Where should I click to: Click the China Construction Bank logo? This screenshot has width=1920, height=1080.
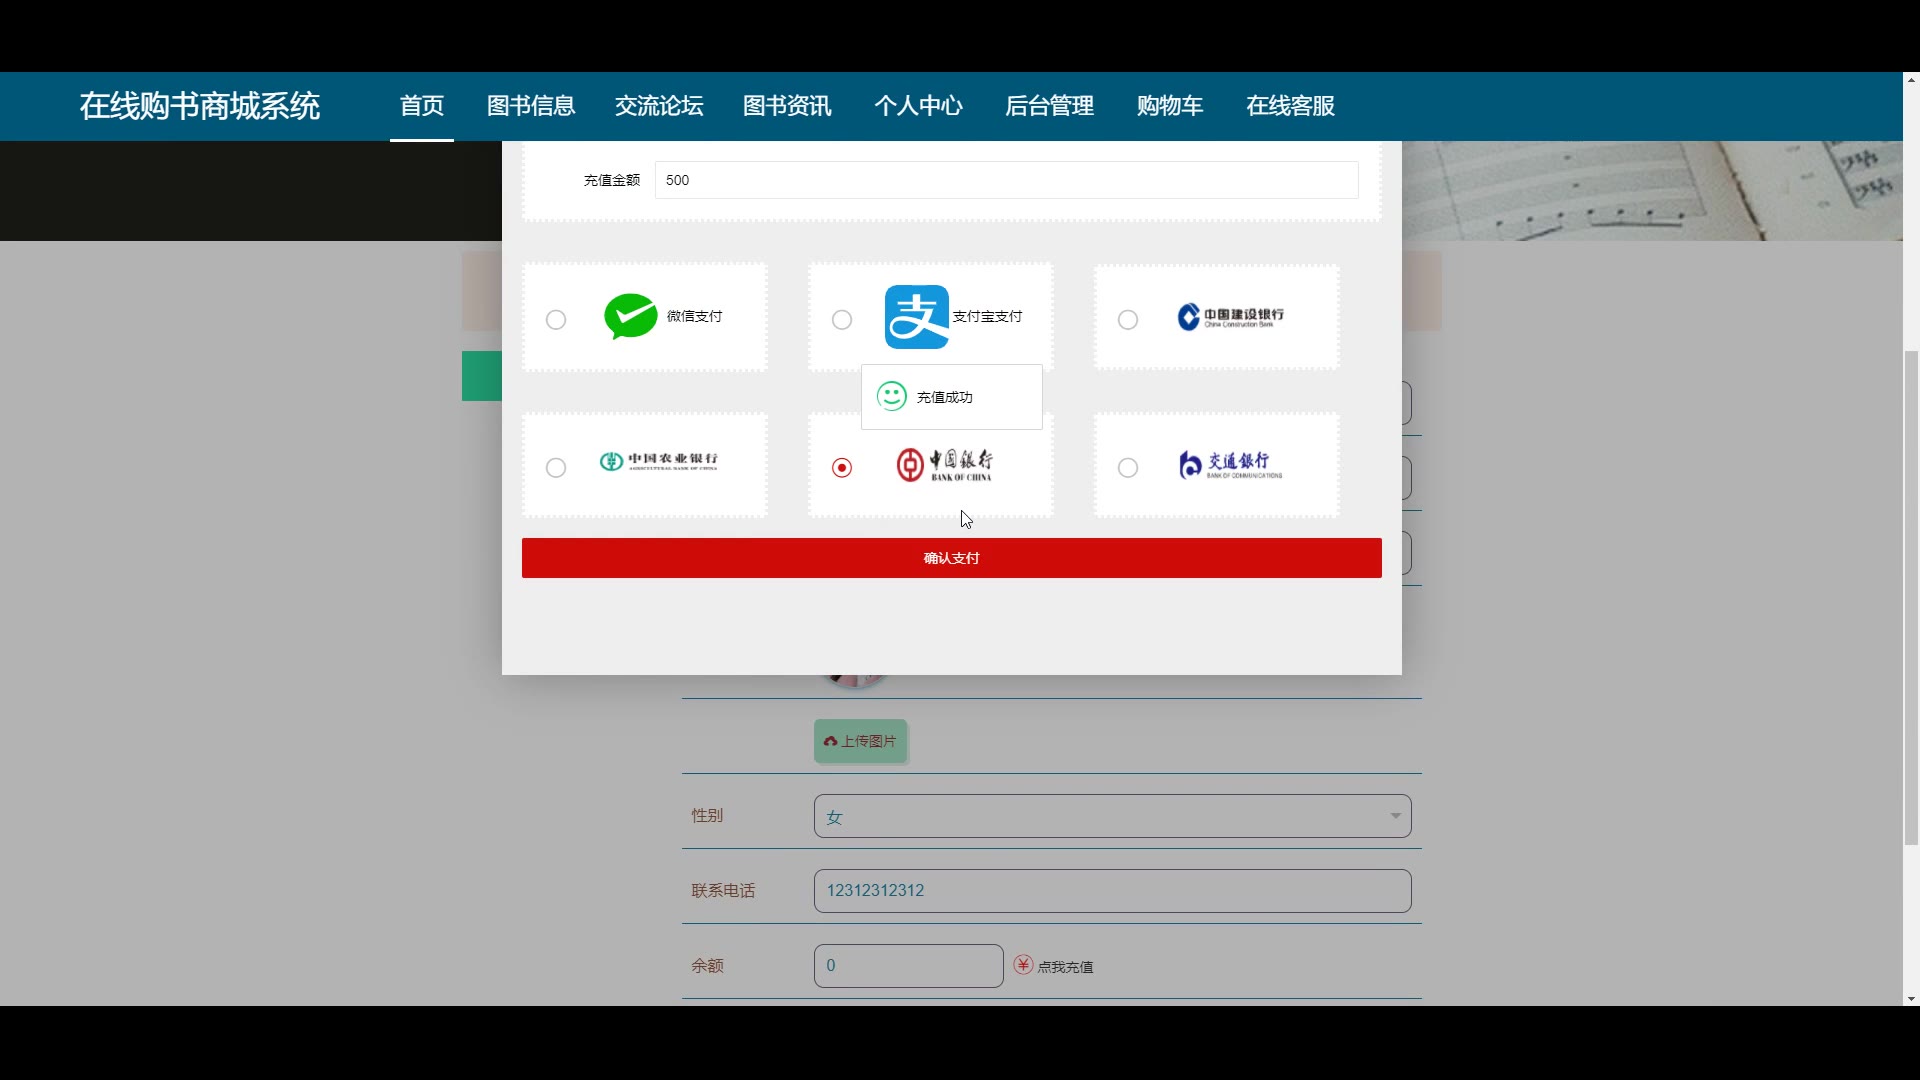(1230, 317)
